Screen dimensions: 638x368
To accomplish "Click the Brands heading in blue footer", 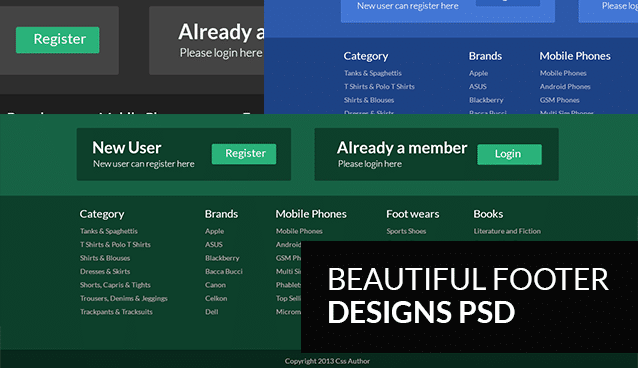I will 485,56.
